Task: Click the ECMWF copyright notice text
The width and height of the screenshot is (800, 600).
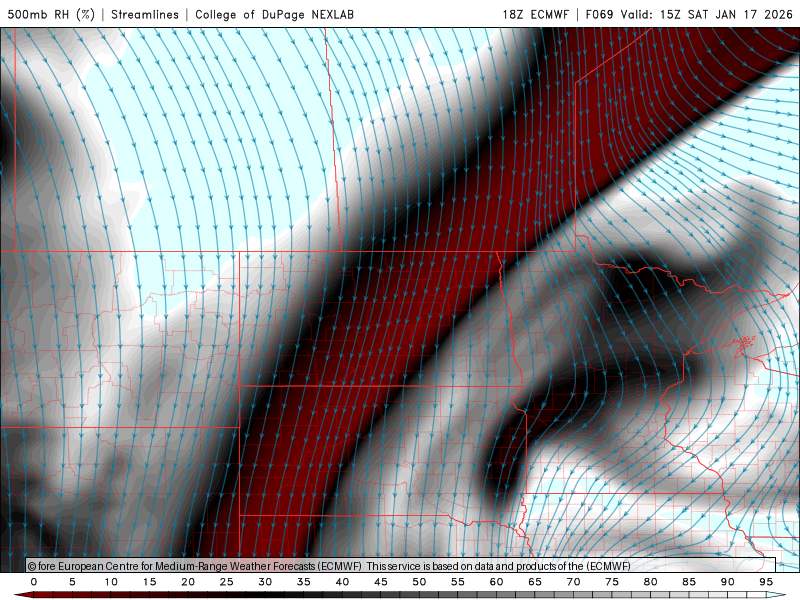Action: [x=329, y=566]
